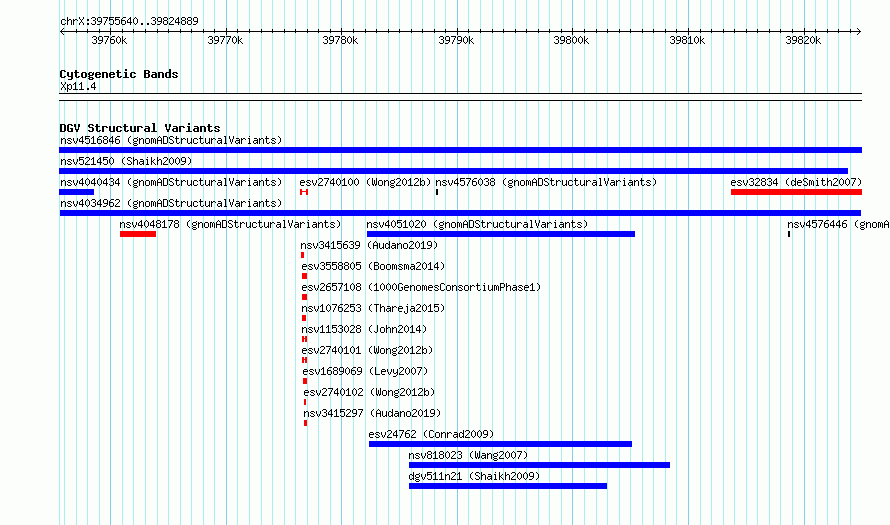The width and height of the screenshot is (890, 525).
Task: Click the black tick under nsv4576038
Action: 437,192
